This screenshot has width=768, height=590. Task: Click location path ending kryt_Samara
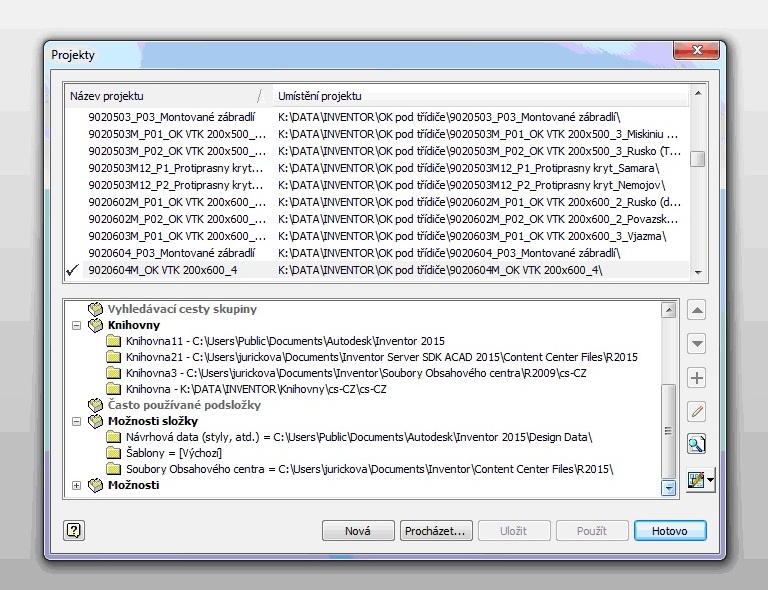(469, 168)
